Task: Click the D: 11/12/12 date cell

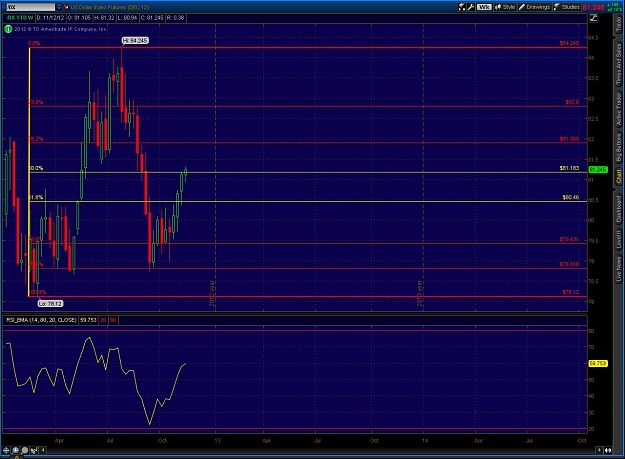Action: pyautogui.click(x=51, y=18)
